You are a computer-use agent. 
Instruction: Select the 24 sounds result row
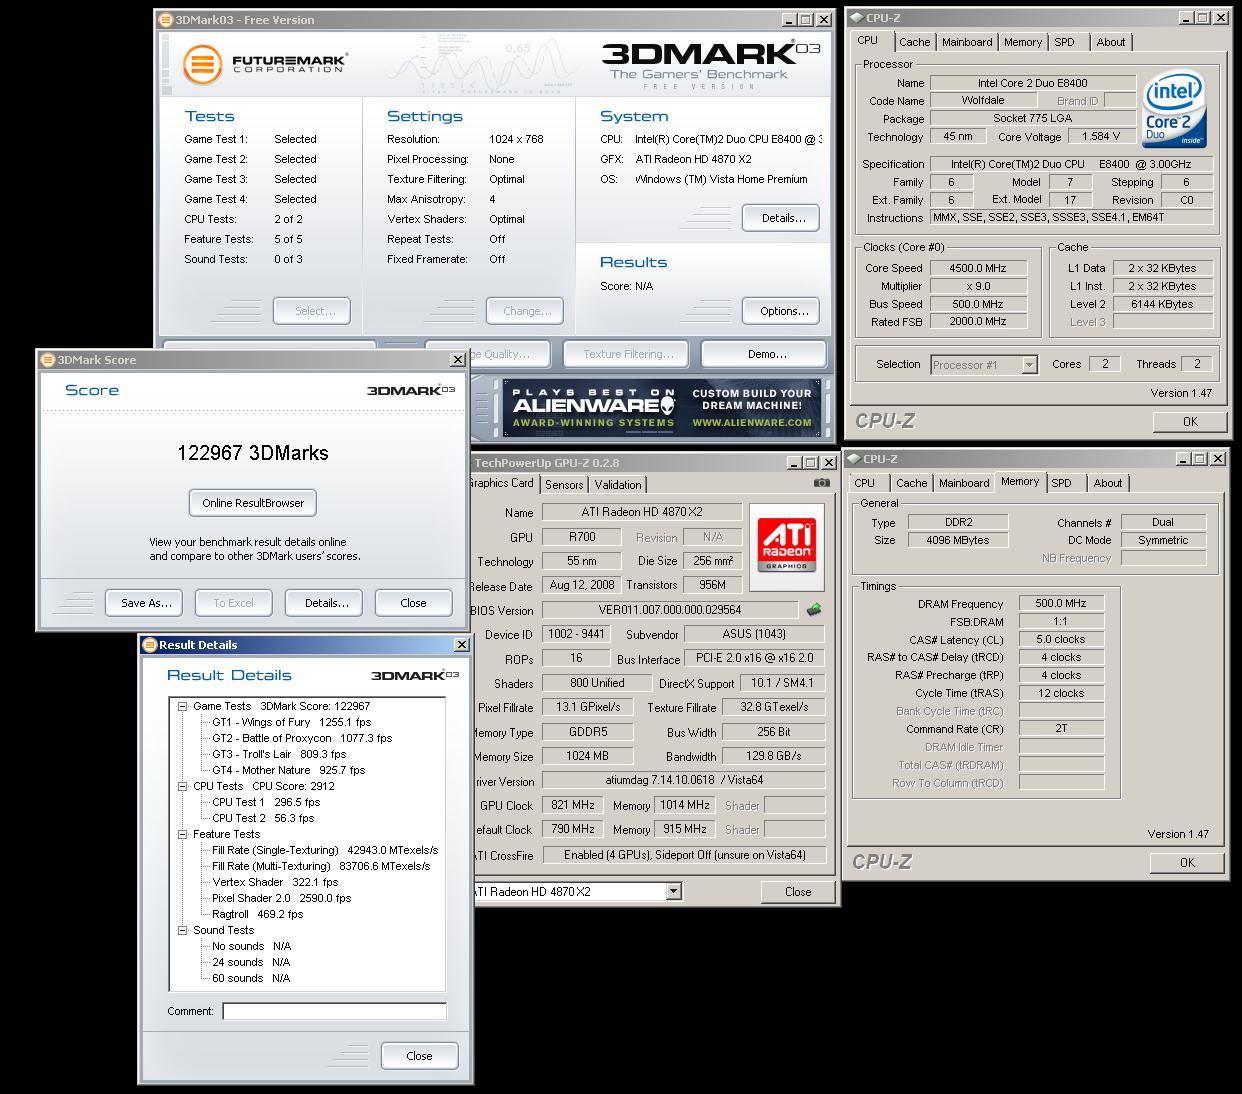pyautogui.click(x=251, y=962)
